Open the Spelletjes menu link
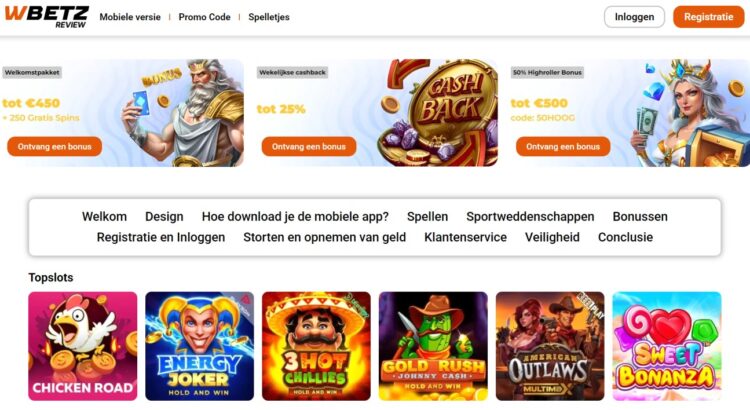 [269, 17]
